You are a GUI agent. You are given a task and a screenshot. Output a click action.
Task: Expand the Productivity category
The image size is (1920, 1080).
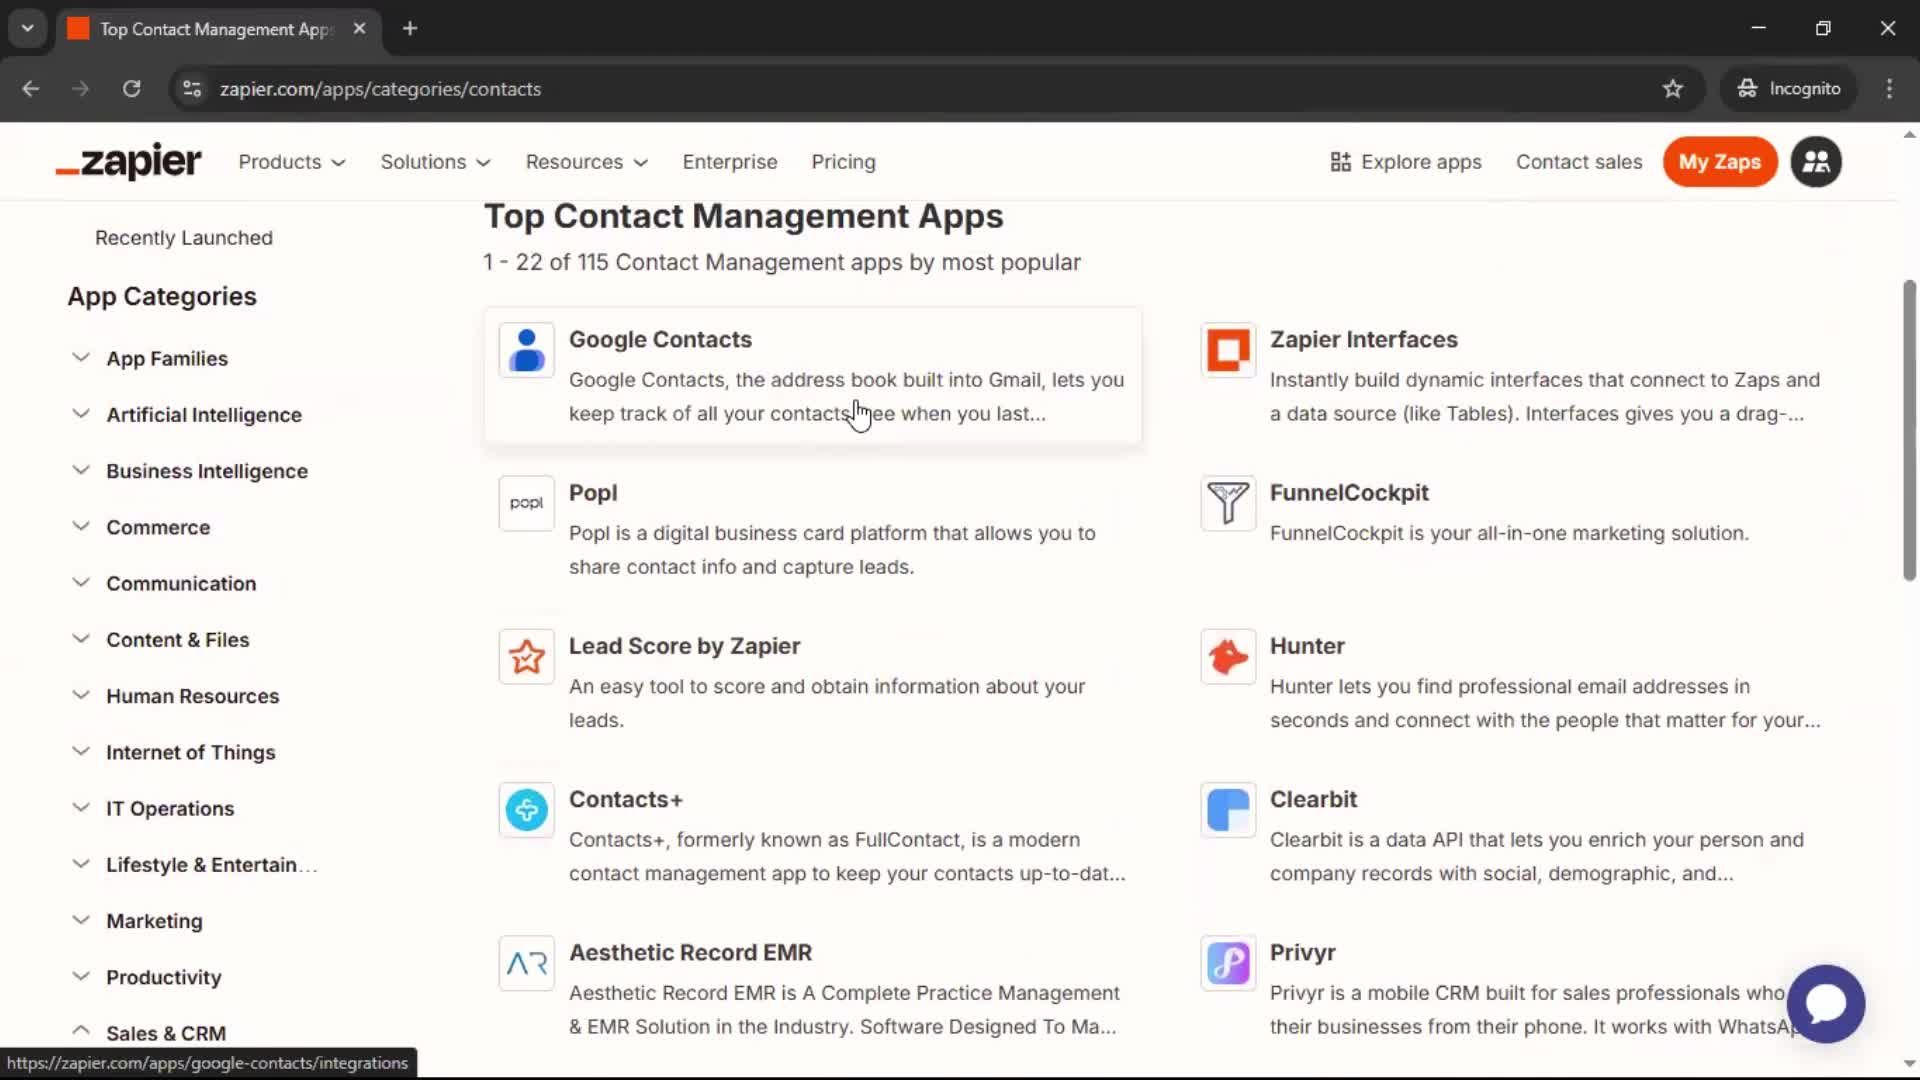(146, 977)
